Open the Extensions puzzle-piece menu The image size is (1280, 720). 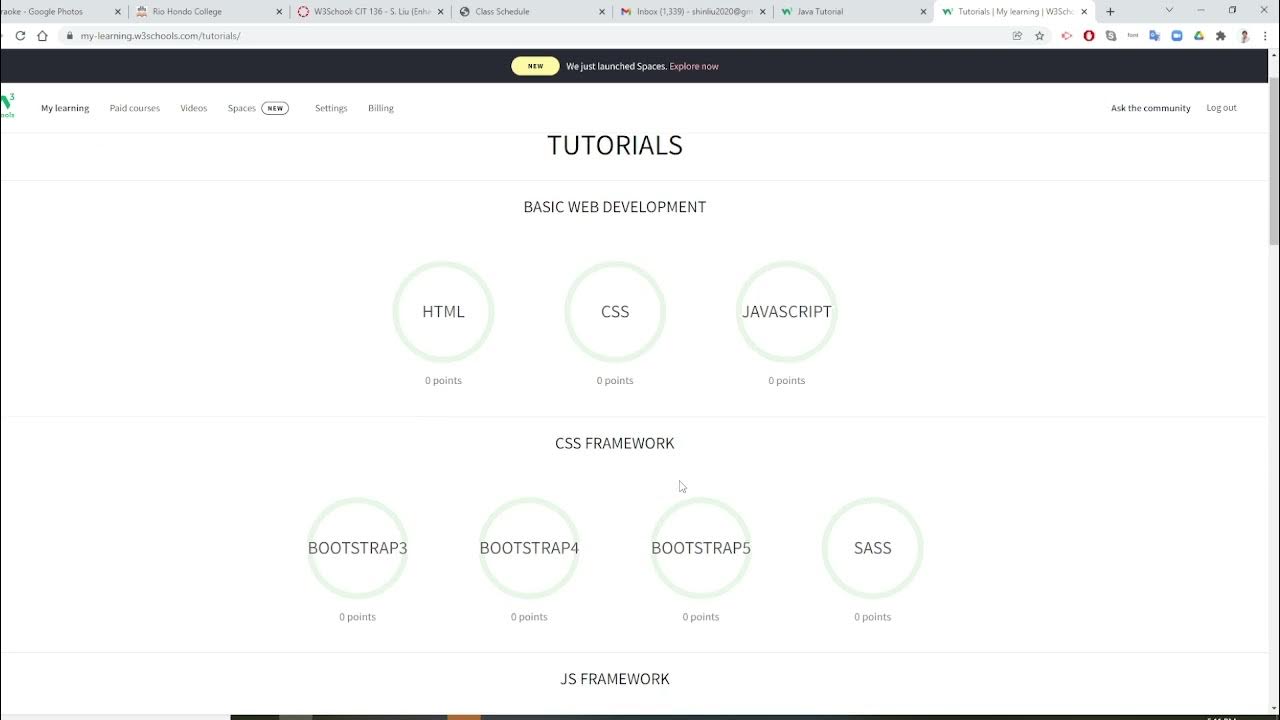[x=1220, y=35]
